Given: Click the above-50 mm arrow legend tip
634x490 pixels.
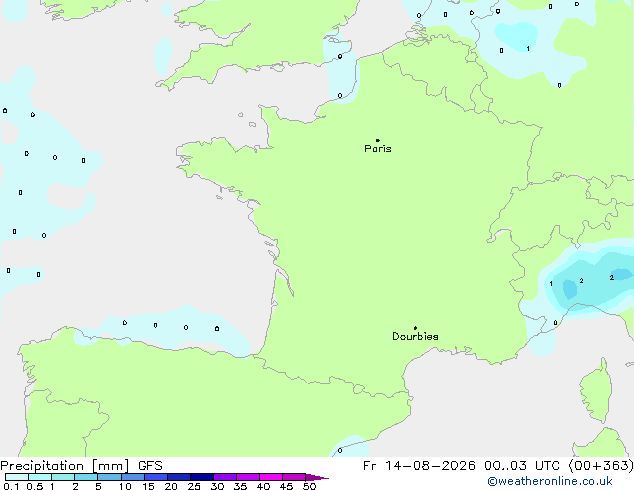Looking at the screenshot, I should (317, 477).
